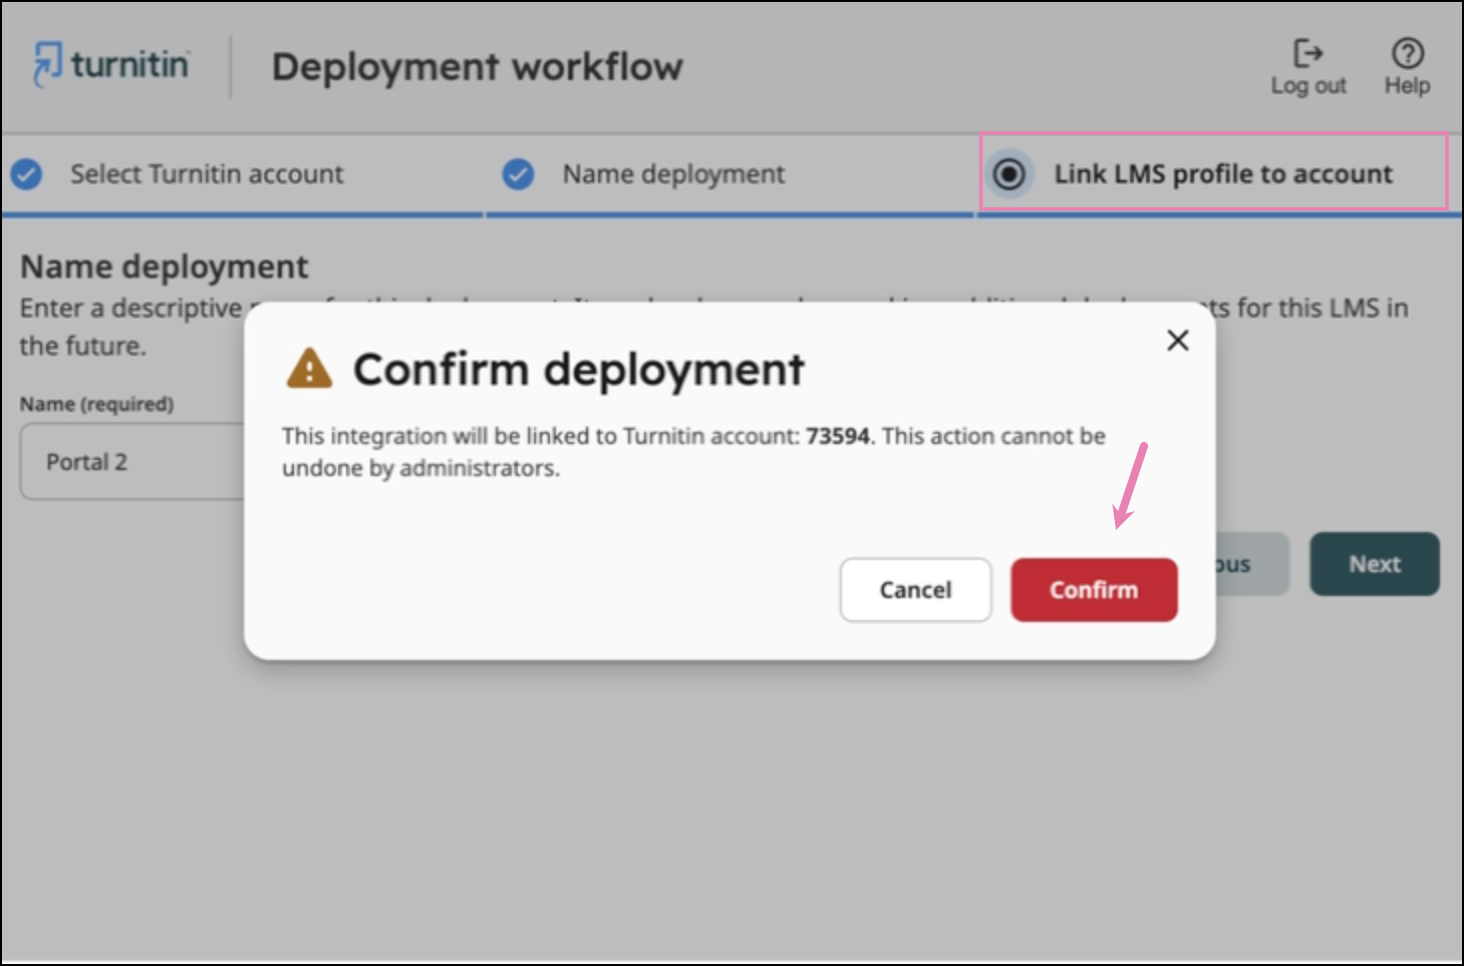Screen dimensions: 1464x966
Task: Click the Help label
Action: point(1407,86)
